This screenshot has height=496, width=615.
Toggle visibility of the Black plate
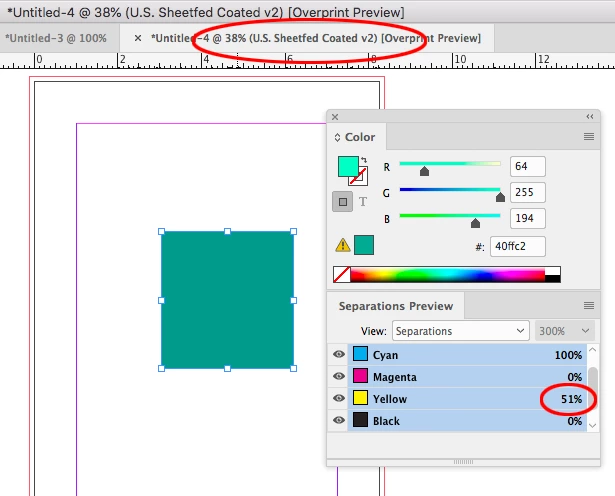pyautogui.click(x=338, y=420)
